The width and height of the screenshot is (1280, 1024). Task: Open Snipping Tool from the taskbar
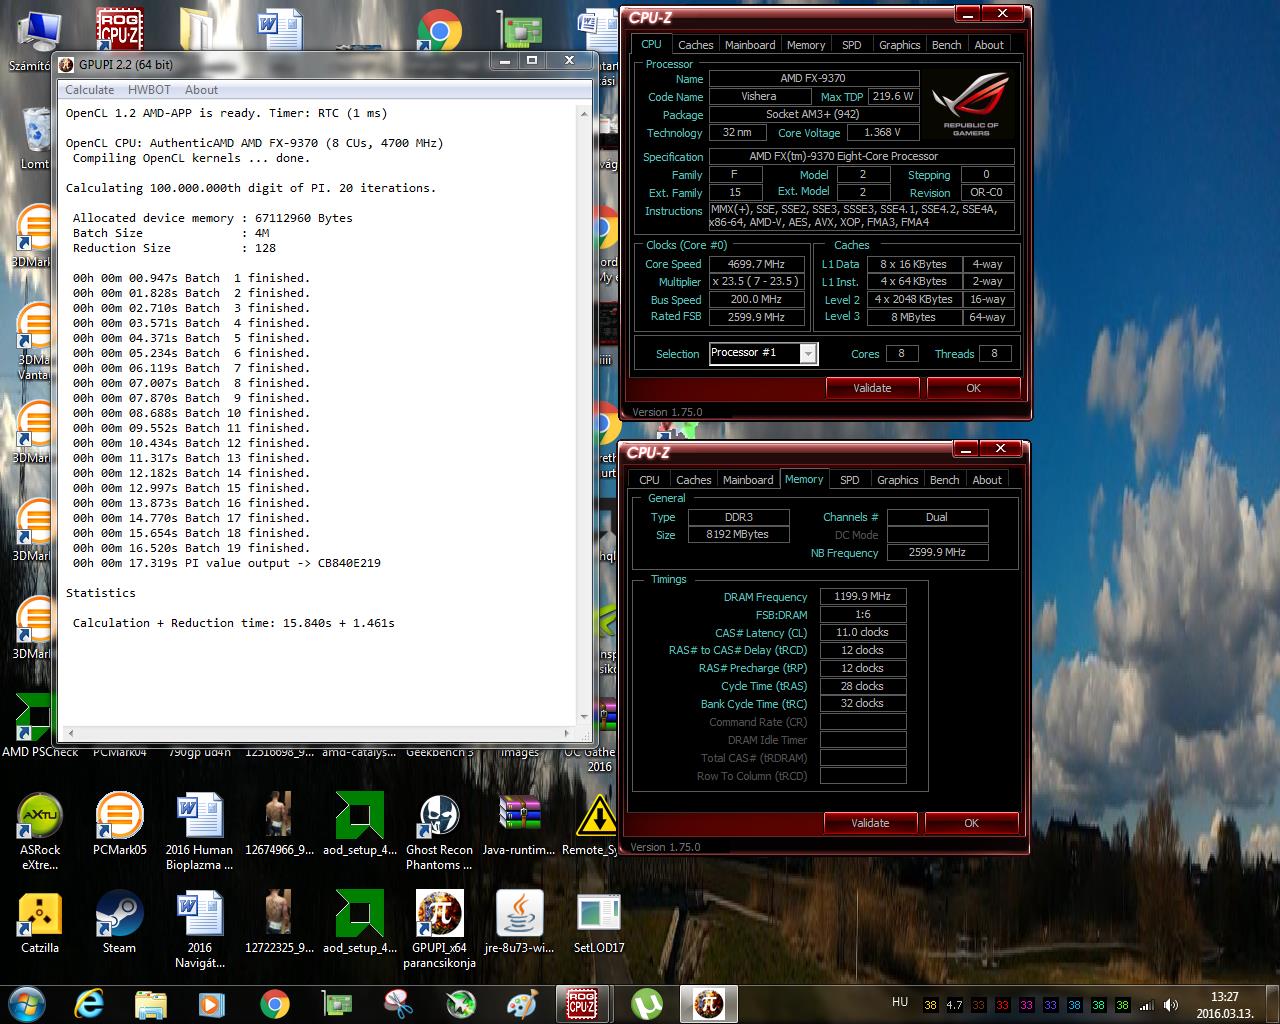click(x=398, y=1003)
